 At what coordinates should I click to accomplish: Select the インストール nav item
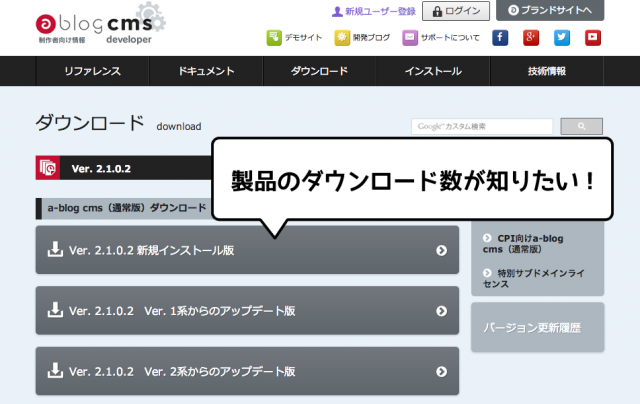pyautogui.click(x=433, y=71)
